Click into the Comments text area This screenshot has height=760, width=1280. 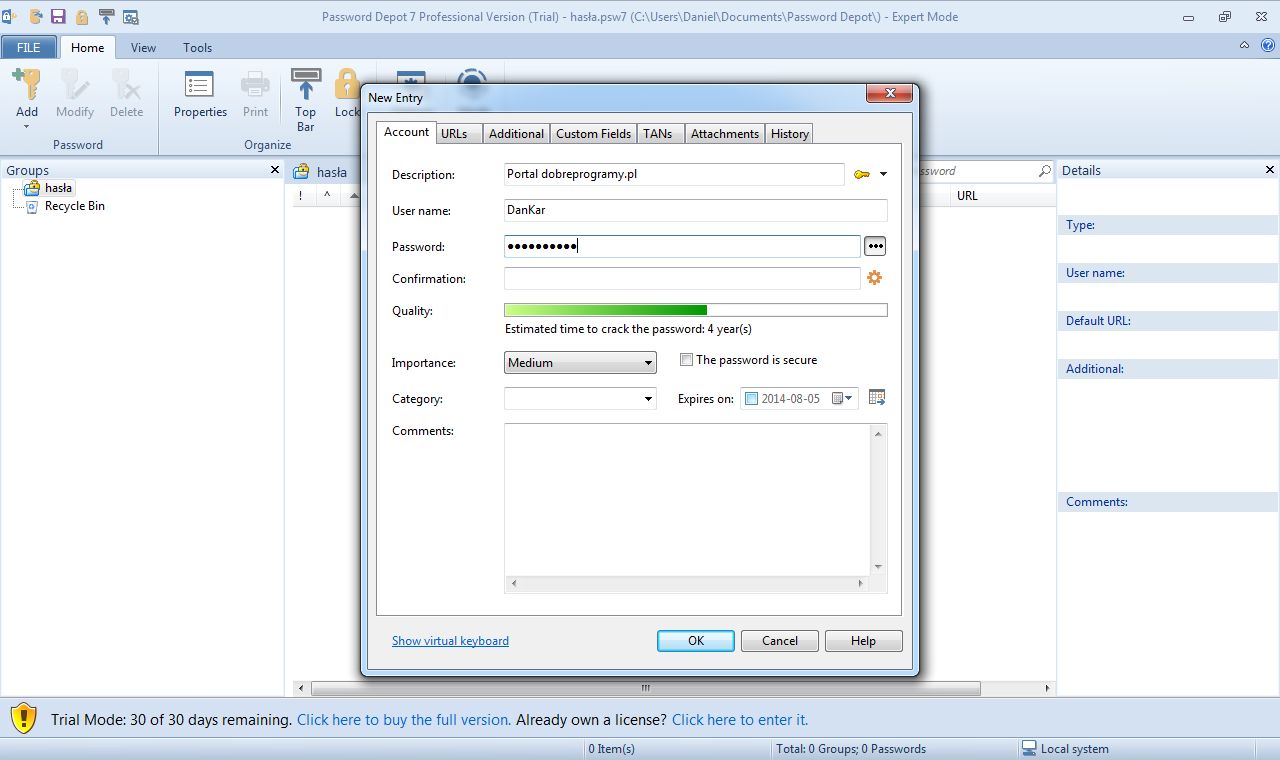pos(689,498)
